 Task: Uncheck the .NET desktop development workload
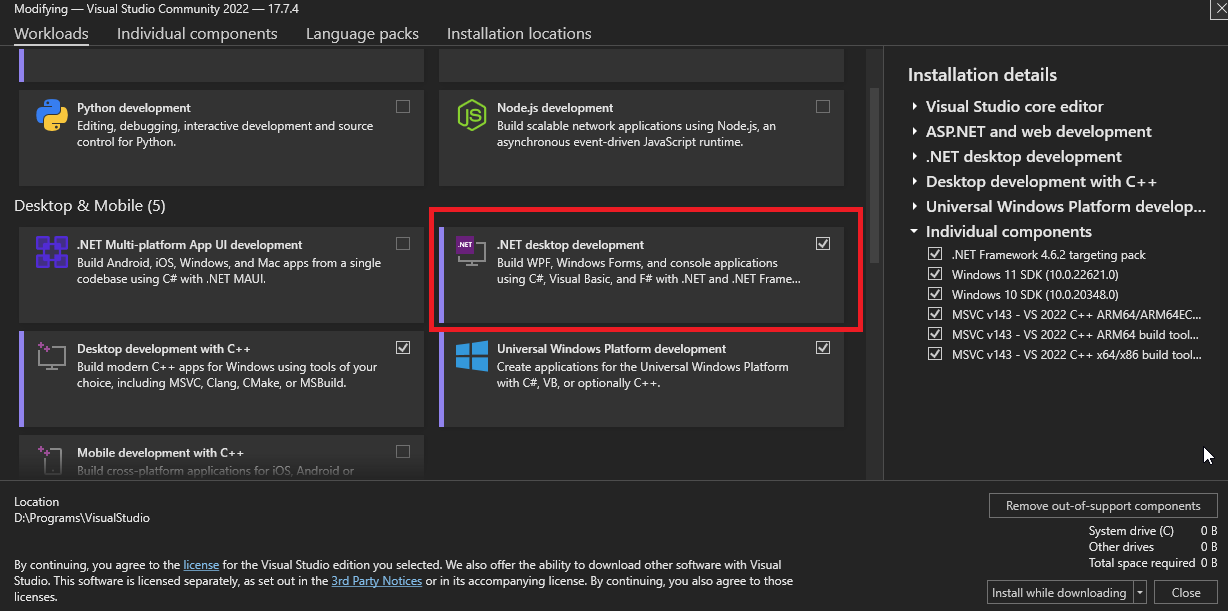823,243
